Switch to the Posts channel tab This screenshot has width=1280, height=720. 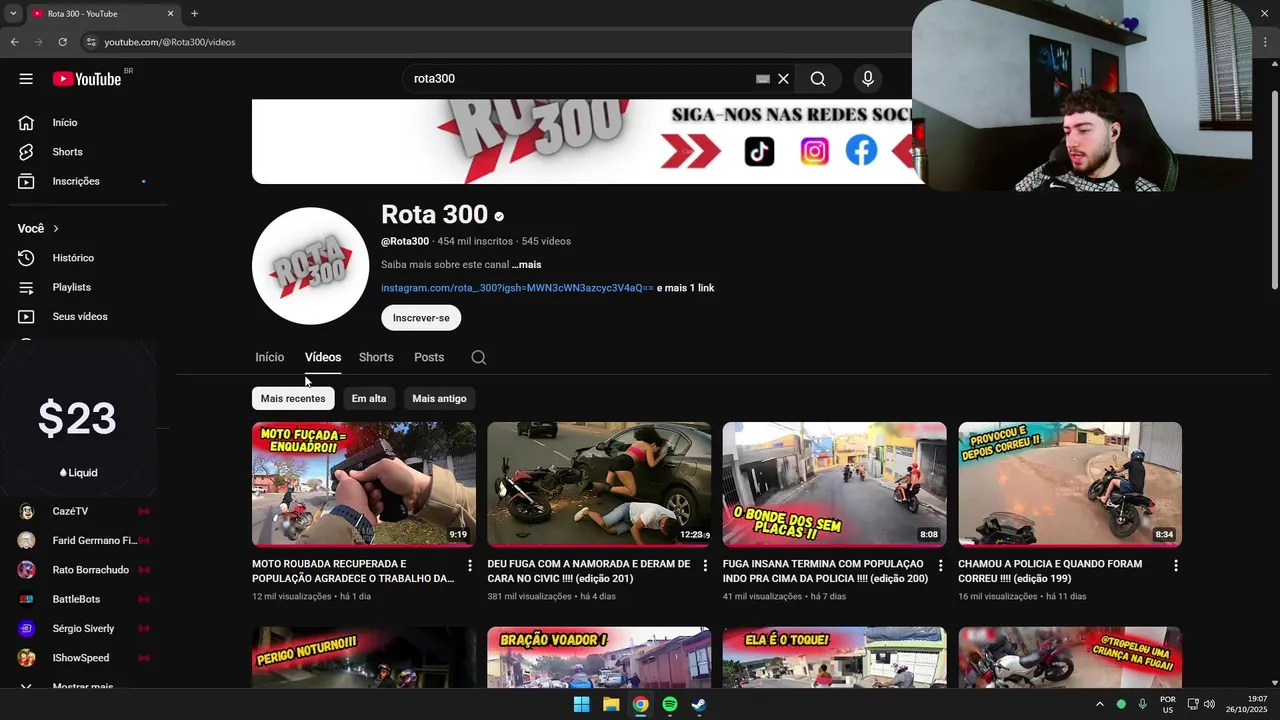[x=429, y=357]
